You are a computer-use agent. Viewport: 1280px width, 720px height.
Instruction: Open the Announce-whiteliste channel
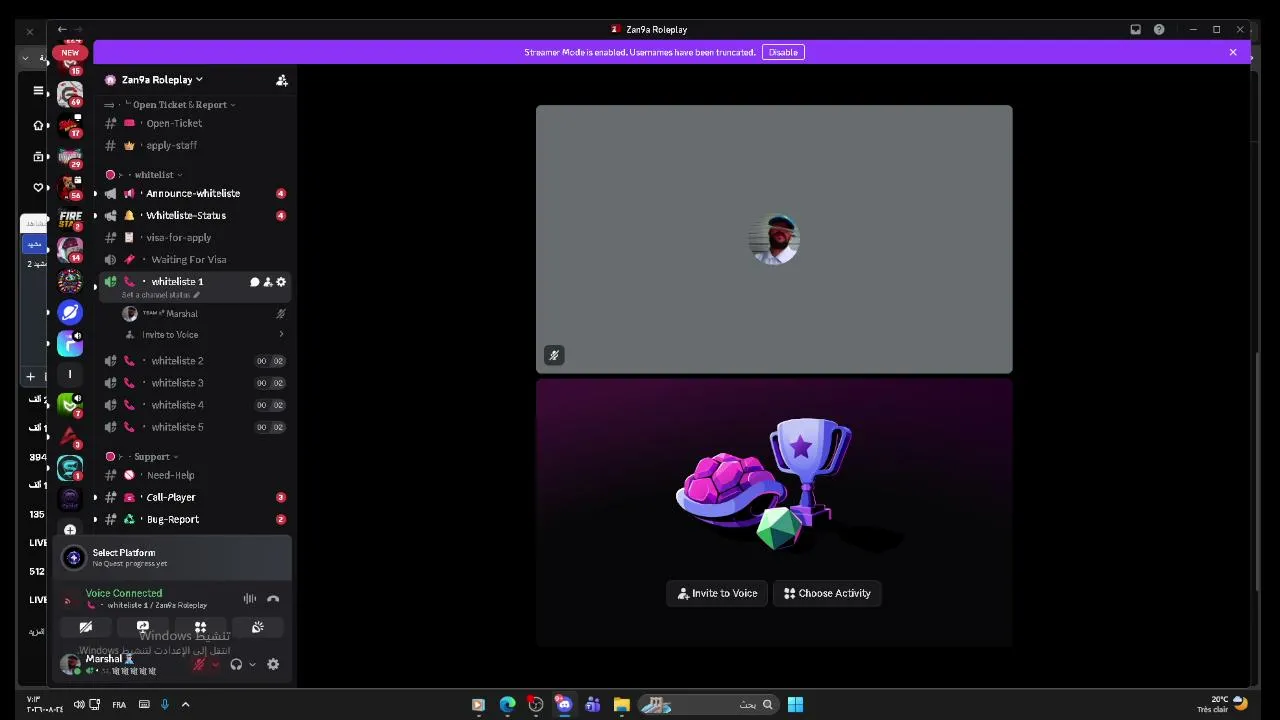click(x=194, y=193)
